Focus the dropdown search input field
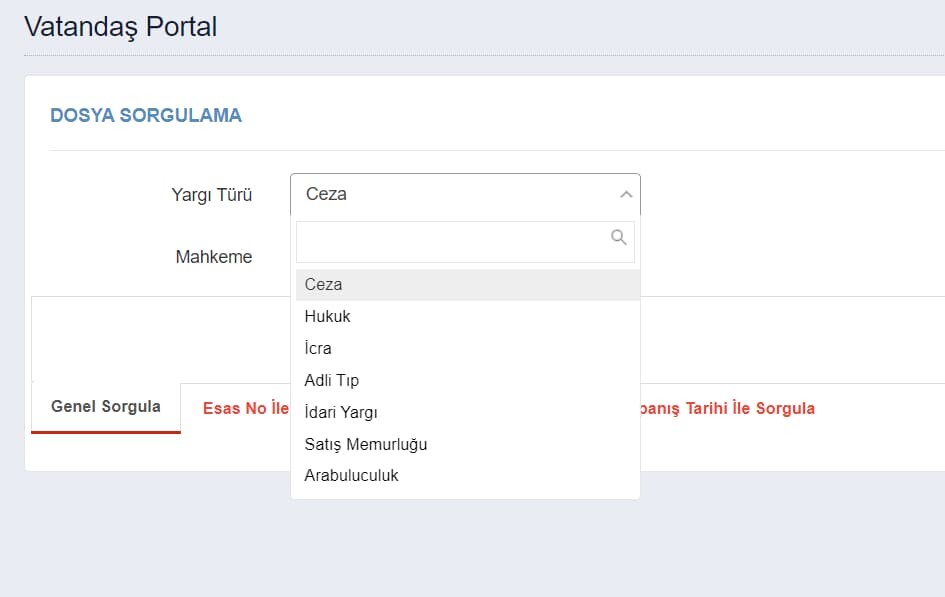 (x=465, y=242)
